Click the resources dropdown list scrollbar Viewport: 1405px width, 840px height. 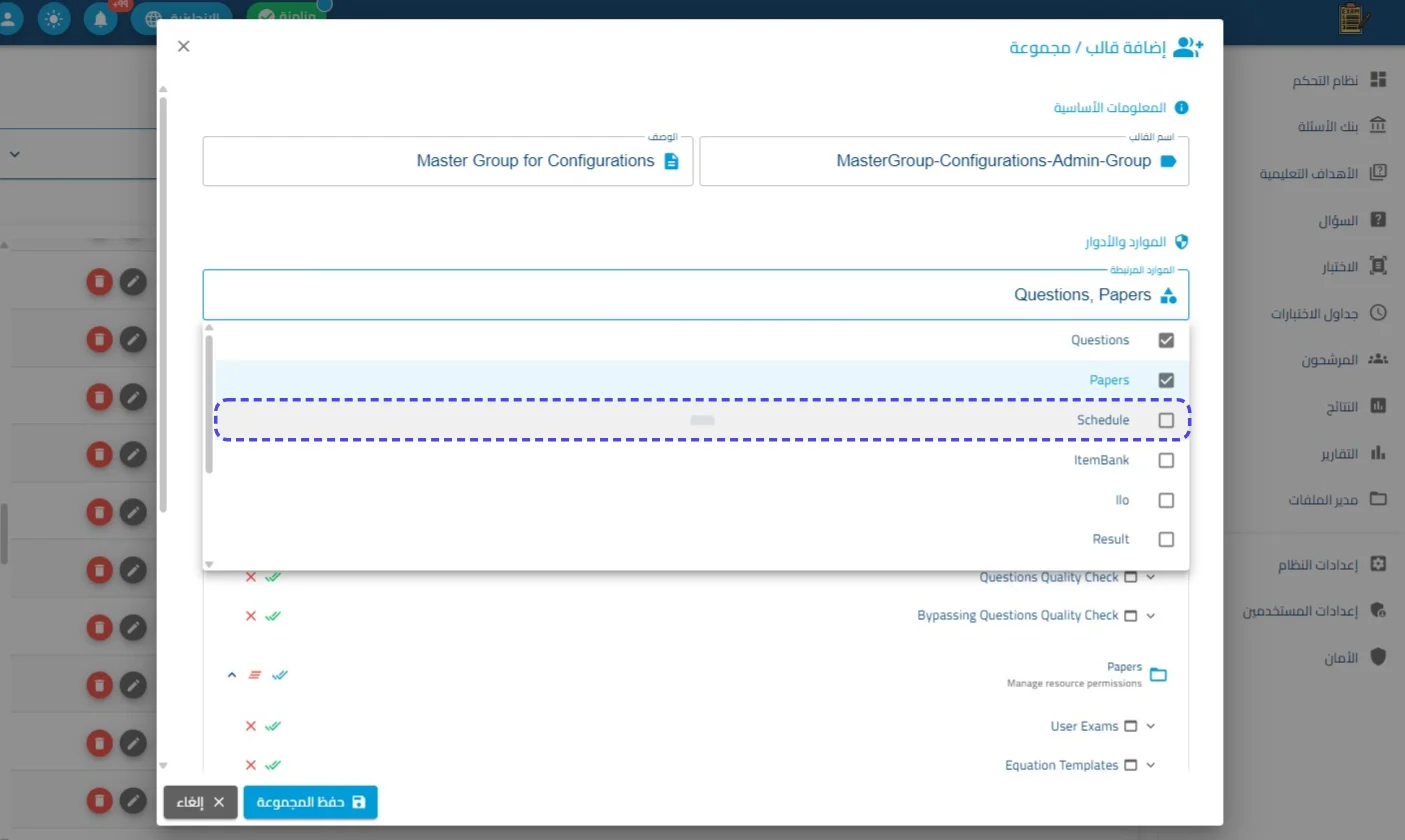[209, 404]
